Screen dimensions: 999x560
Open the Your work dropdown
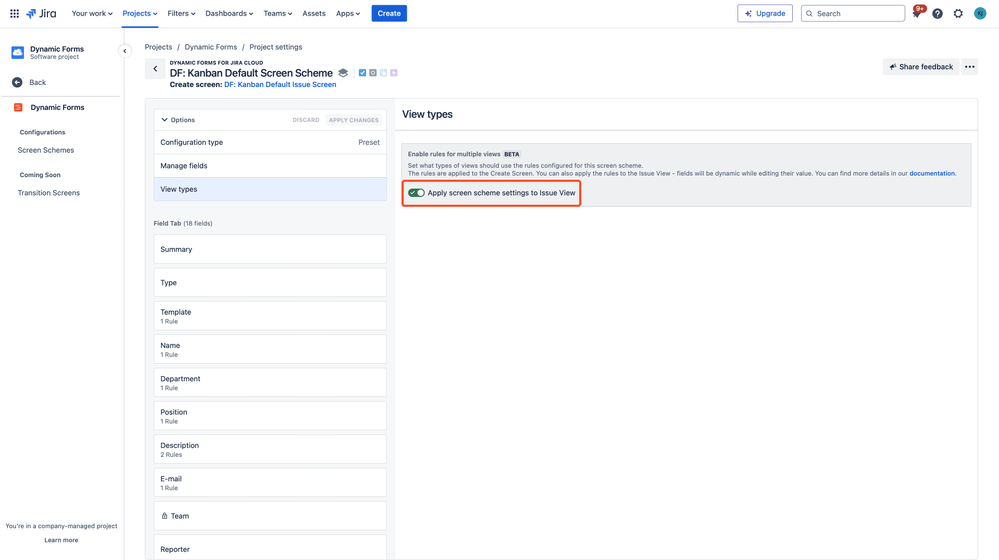coord(92,13)
